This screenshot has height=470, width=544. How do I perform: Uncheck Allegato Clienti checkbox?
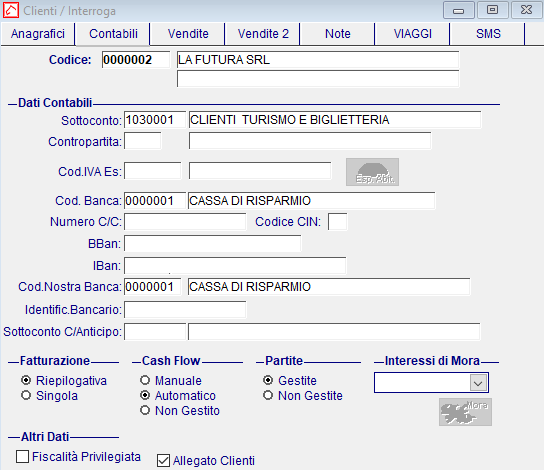163,461
